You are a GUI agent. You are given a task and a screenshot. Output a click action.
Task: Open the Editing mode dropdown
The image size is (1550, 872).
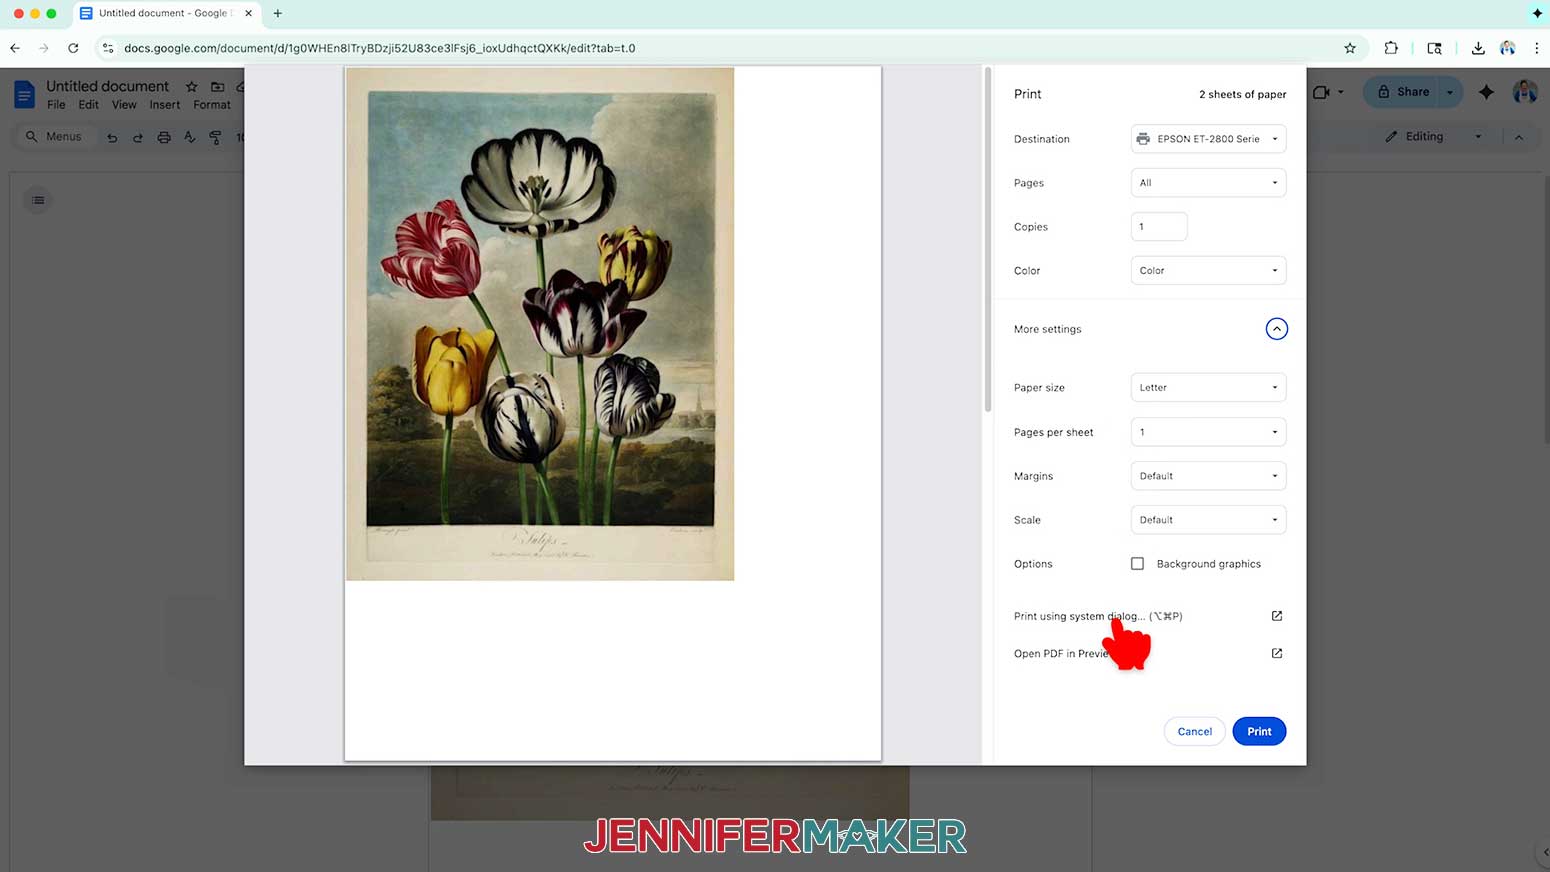[1433, 137]
